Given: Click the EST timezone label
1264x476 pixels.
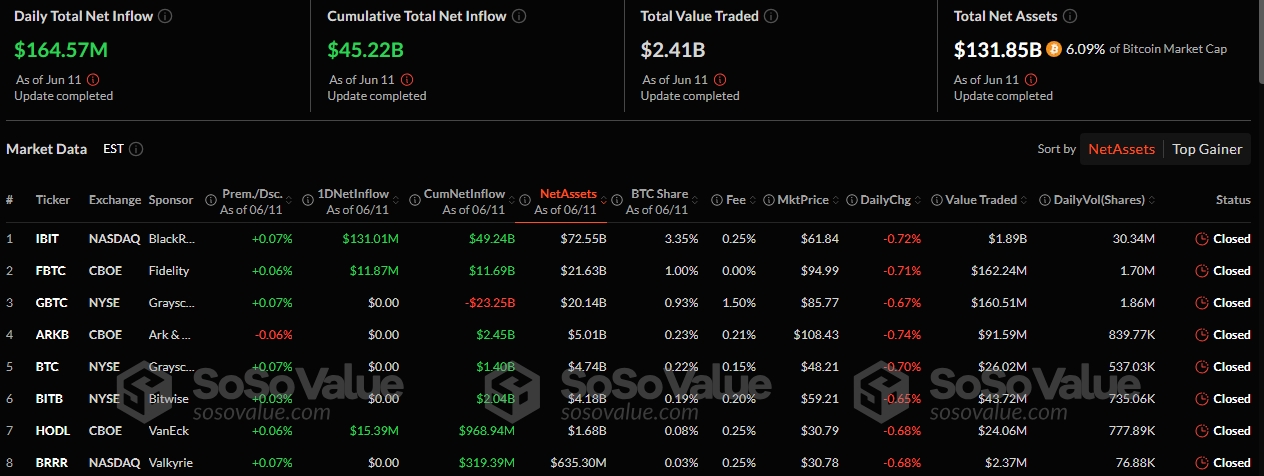Looking at the screenshot, I should 113,149.
